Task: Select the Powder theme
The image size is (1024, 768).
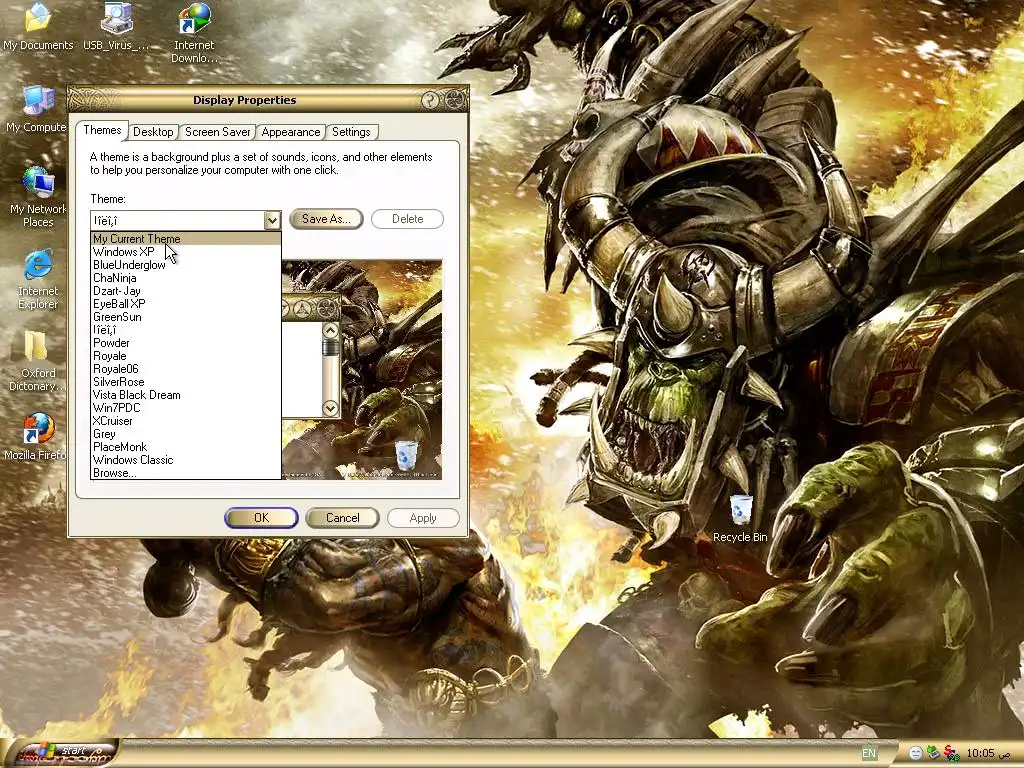Action: [x=185, y=343]
